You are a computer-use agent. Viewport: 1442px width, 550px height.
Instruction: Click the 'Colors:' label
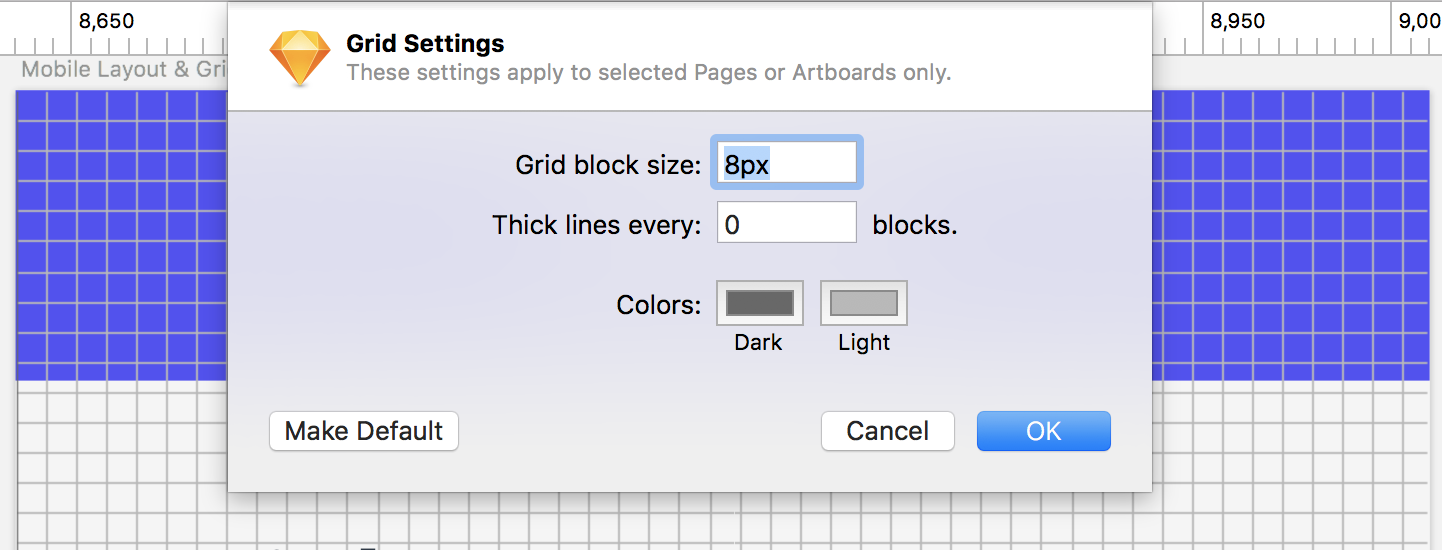pos(659,305)
